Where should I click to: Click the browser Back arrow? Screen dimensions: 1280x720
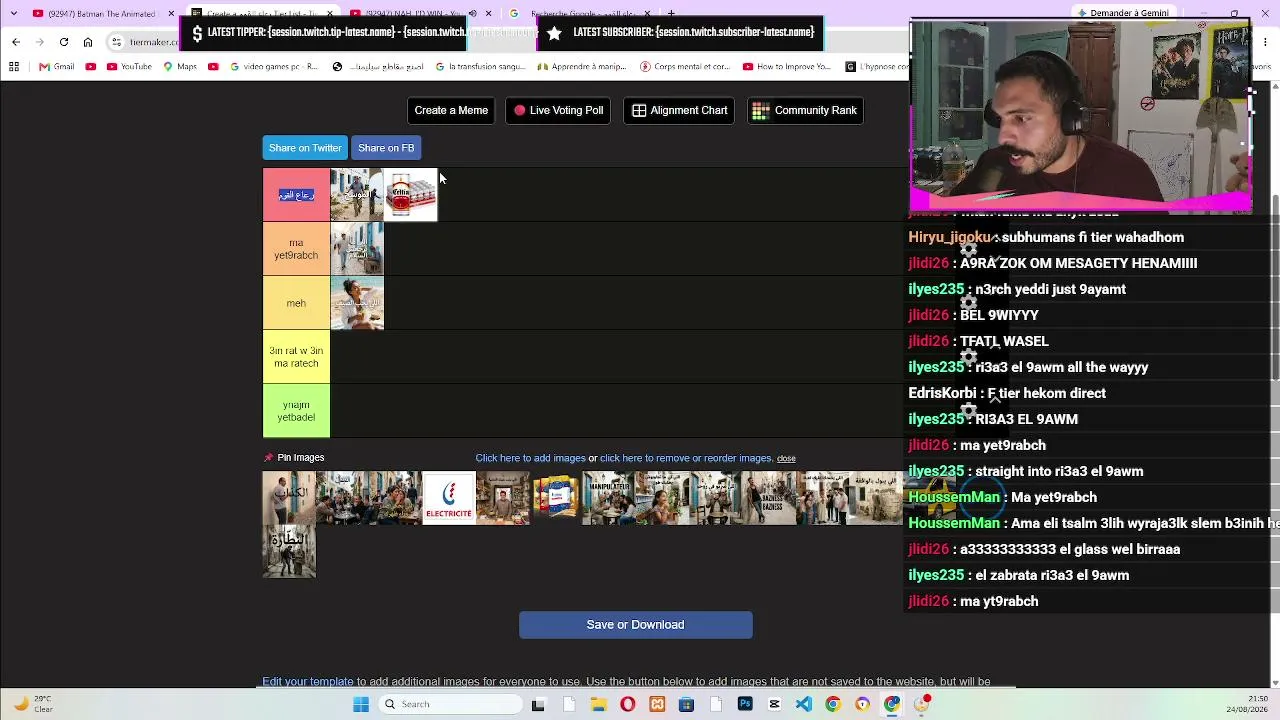click(x=16, y=42)
